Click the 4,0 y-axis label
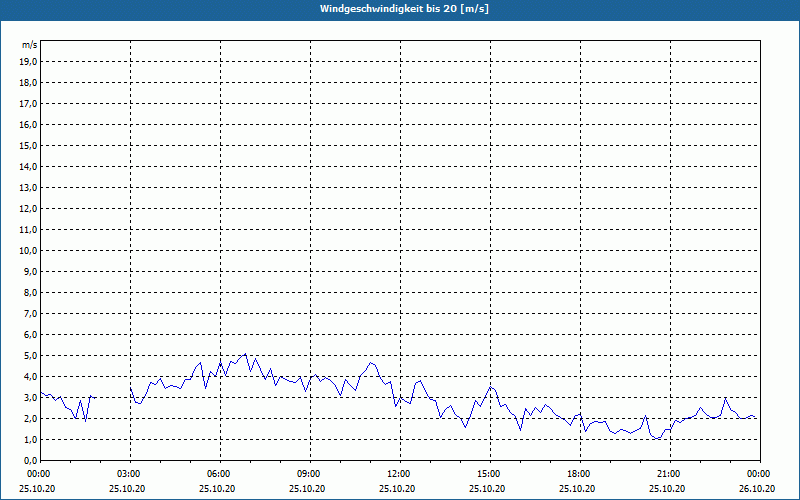 (30, 377)
